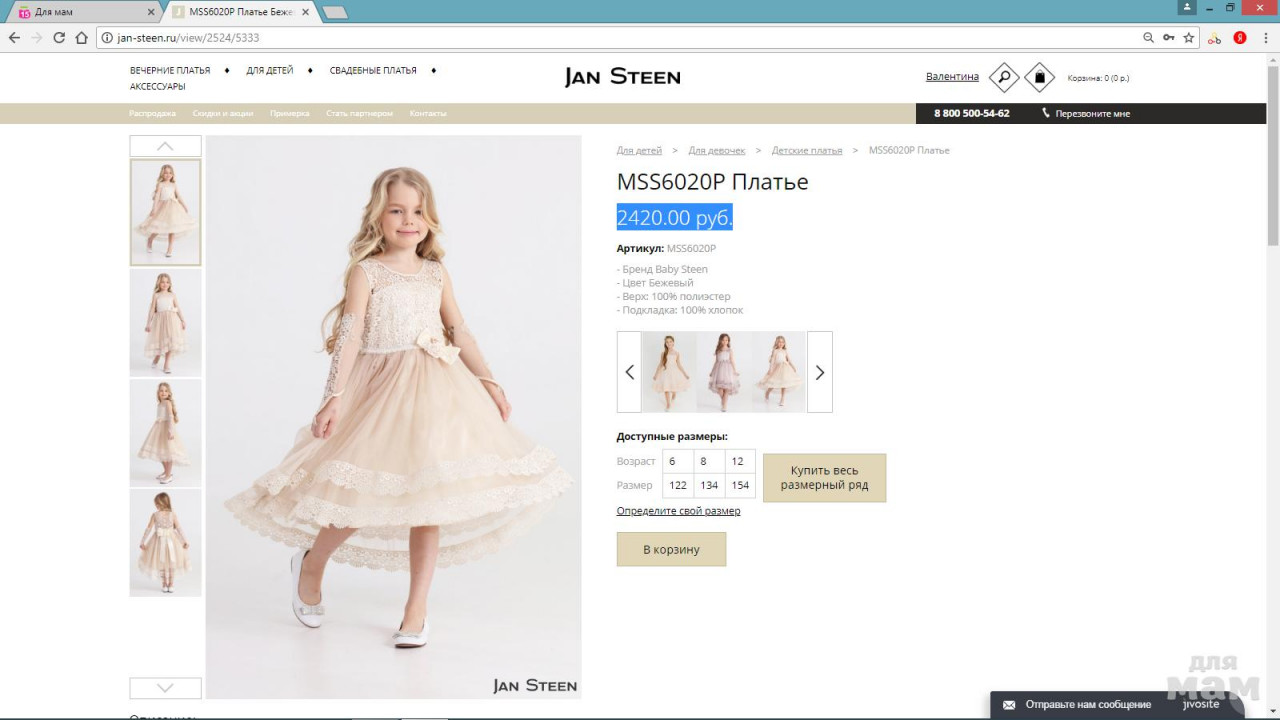
Task: Click the zoom magnifier icon in address bar
Action: pos(1148,38)
